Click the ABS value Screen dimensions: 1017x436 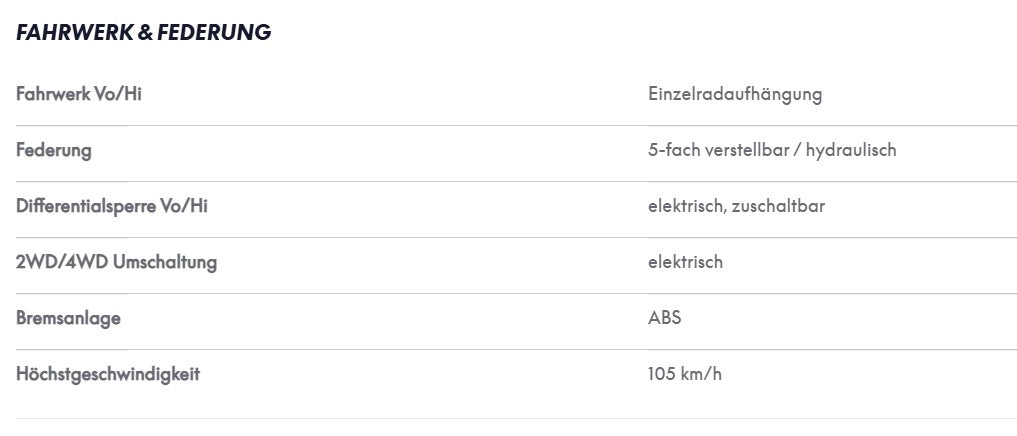(x=664, y=319)
